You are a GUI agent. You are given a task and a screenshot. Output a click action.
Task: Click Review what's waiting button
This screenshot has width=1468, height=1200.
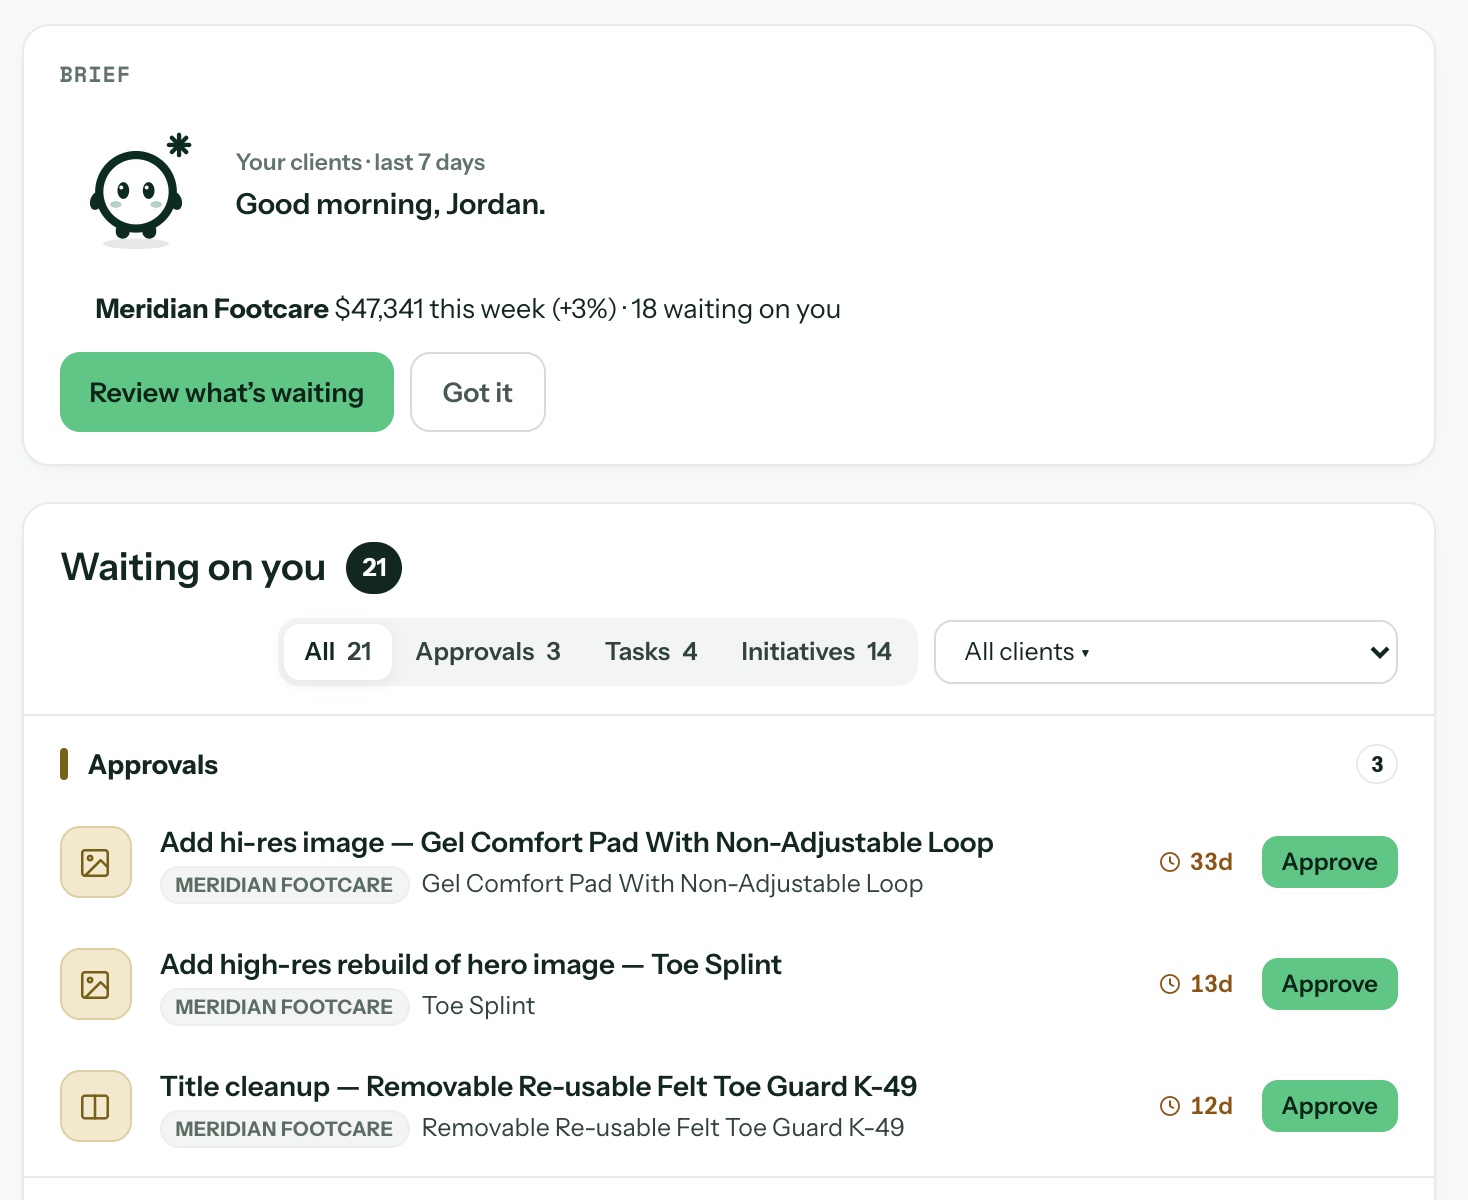(x=227, y=392)
